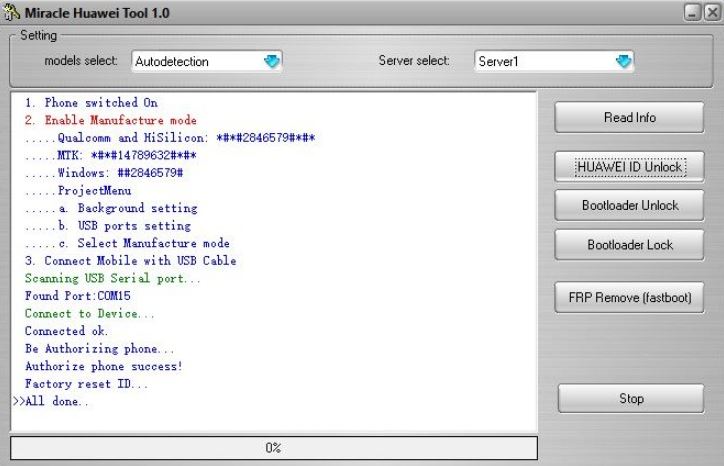The image size is (724, 466).
Task: Click '3. Connect Mobile with USB Cable'
Action: pyautogui.click(x=131, y=260)
